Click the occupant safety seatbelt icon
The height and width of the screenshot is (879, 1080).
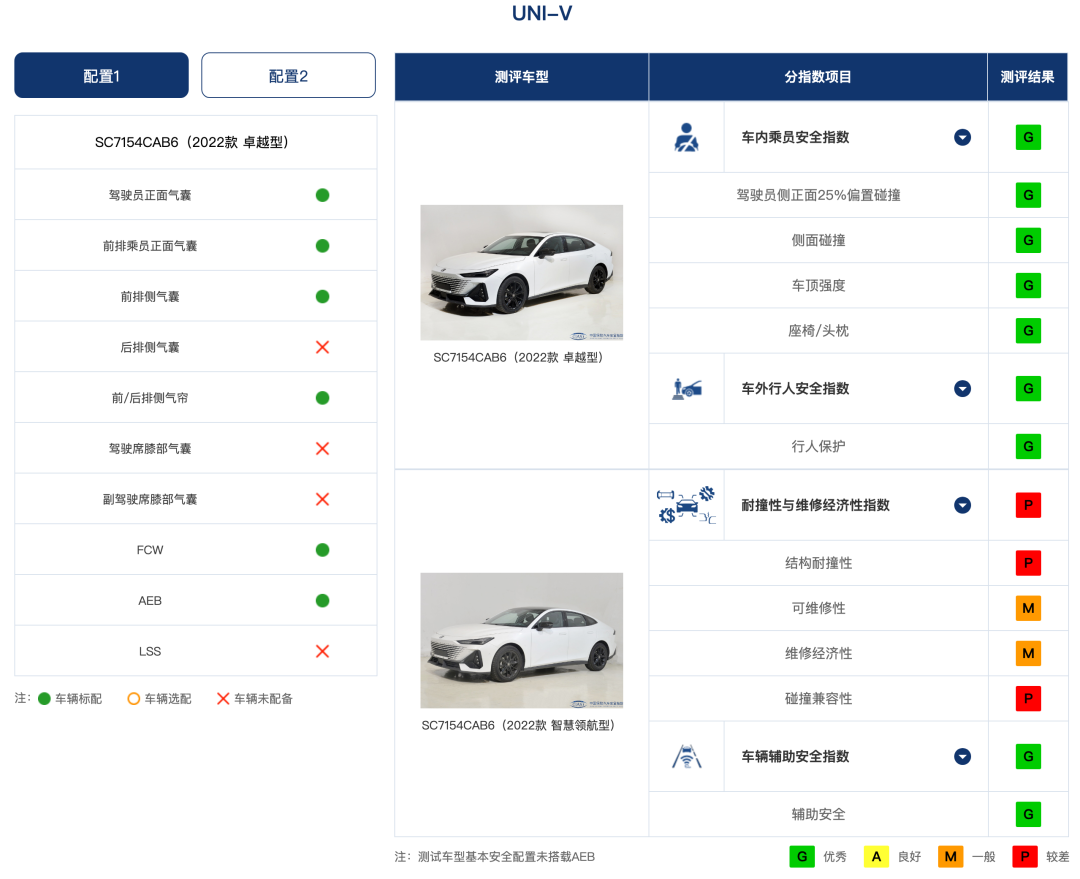(686, 137)
